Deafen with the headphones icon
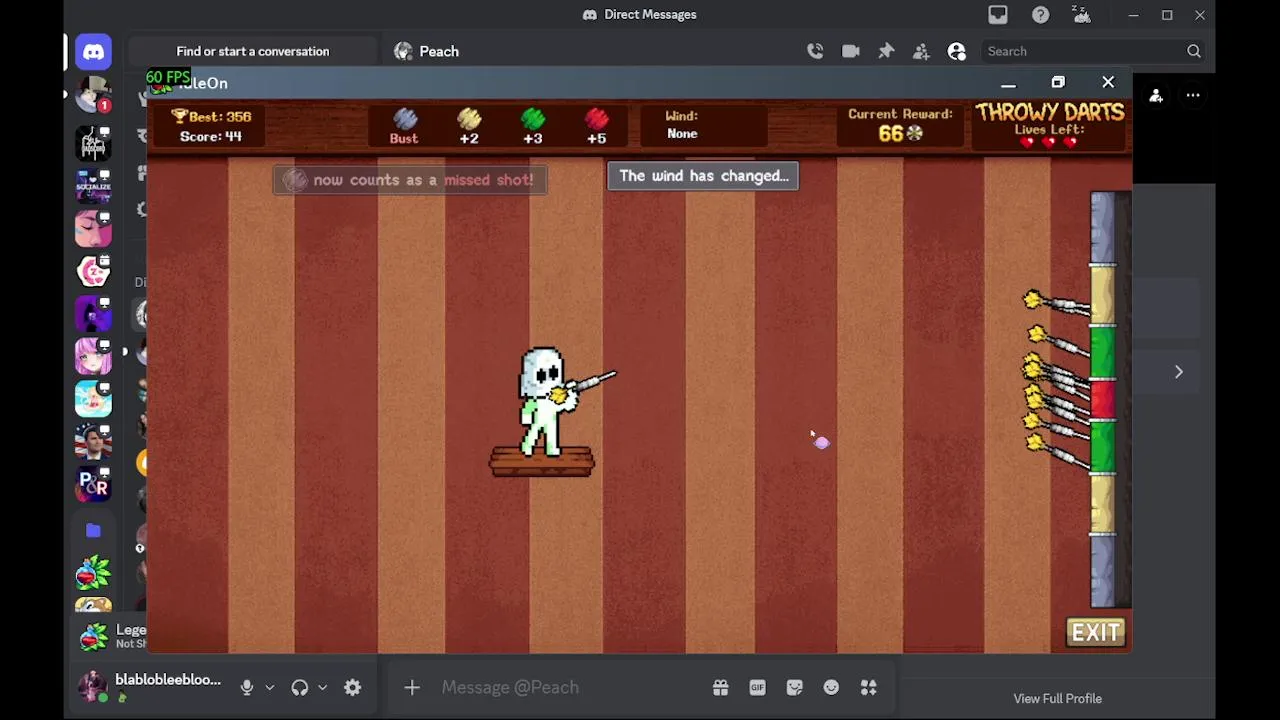 [299, 687]
